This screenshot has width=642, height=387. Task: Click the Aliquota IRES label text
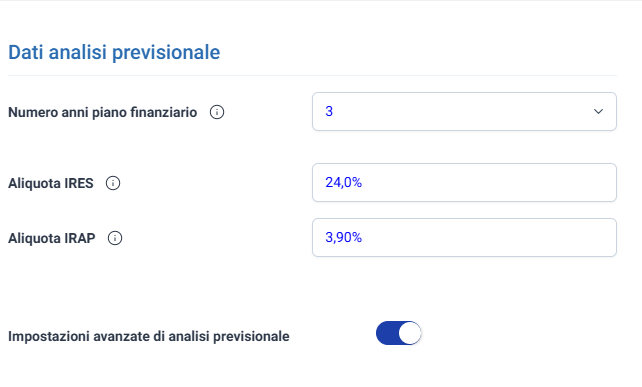pos(51,183)
